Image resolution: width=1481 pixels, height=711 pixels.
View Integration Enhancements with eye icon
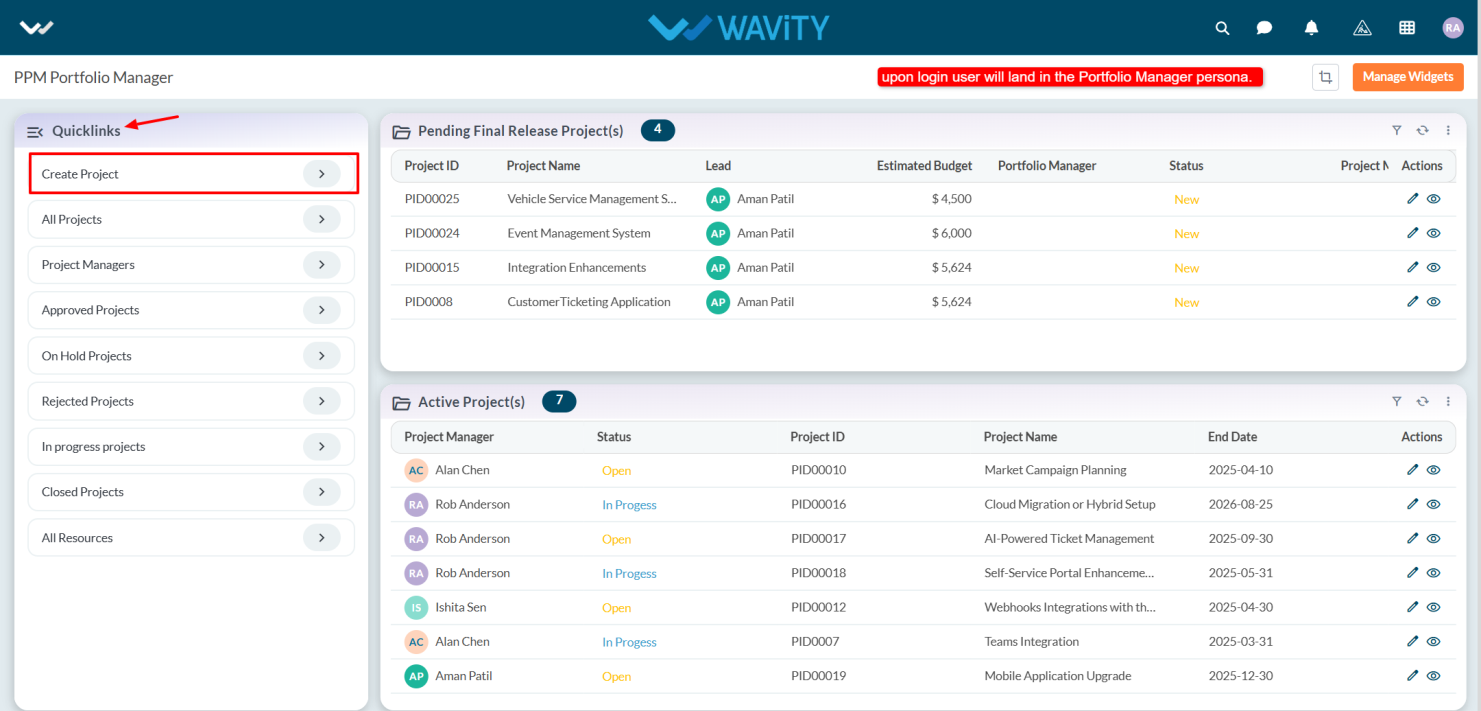1434,267
